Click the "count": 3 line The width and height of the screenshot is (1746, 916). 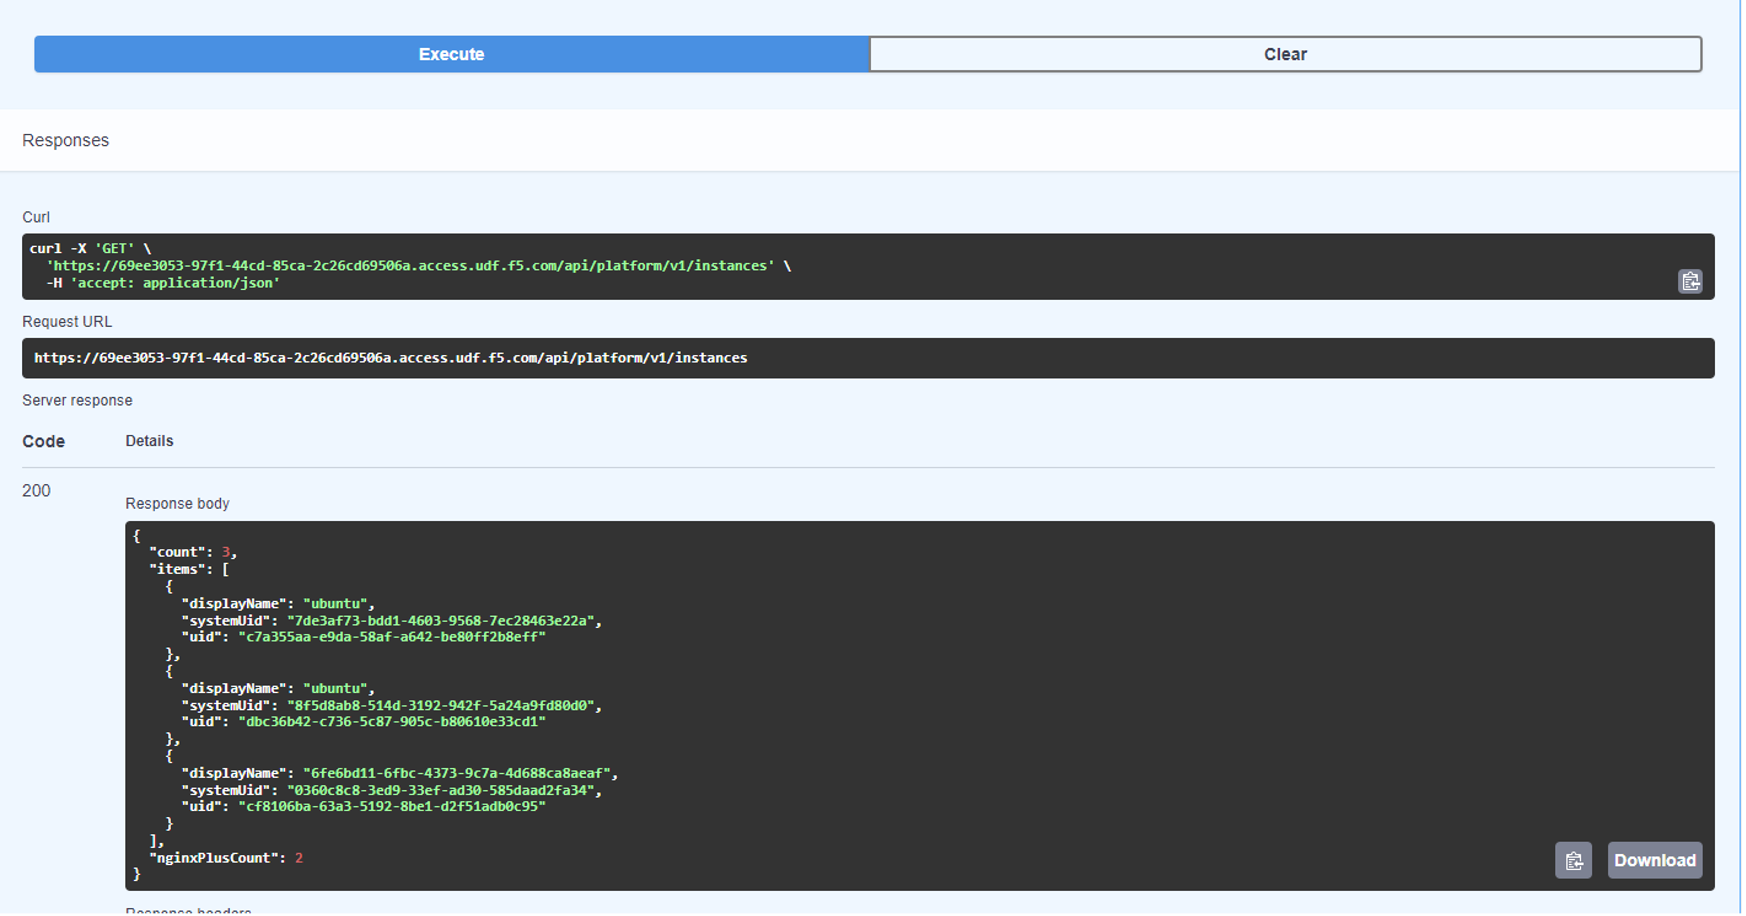click(x=193, y=552)
